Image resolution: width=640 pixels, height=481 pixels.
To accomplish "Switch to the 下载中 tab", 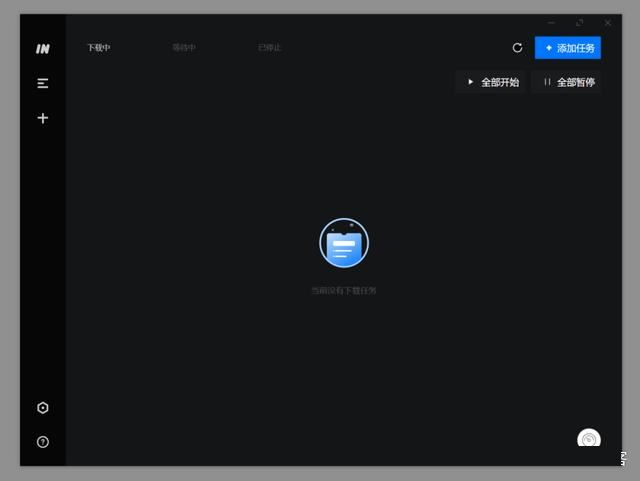I will [98, 48].
